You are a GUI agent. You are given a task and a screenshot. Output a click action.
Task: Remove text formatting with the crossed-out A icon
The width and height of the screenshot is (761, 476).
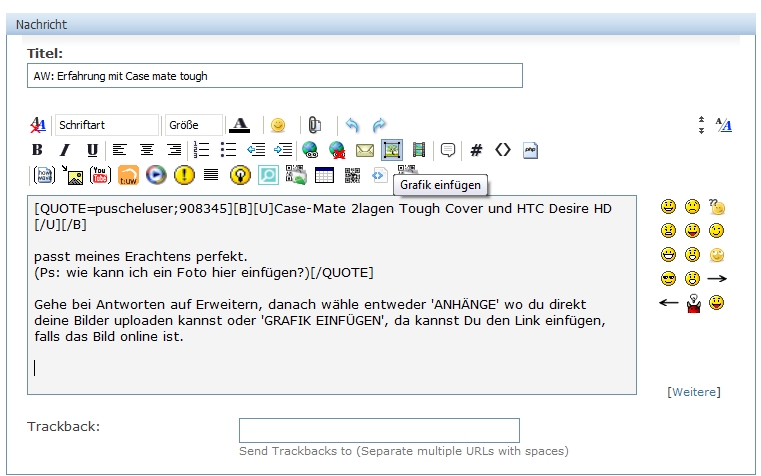pos(37,125)
